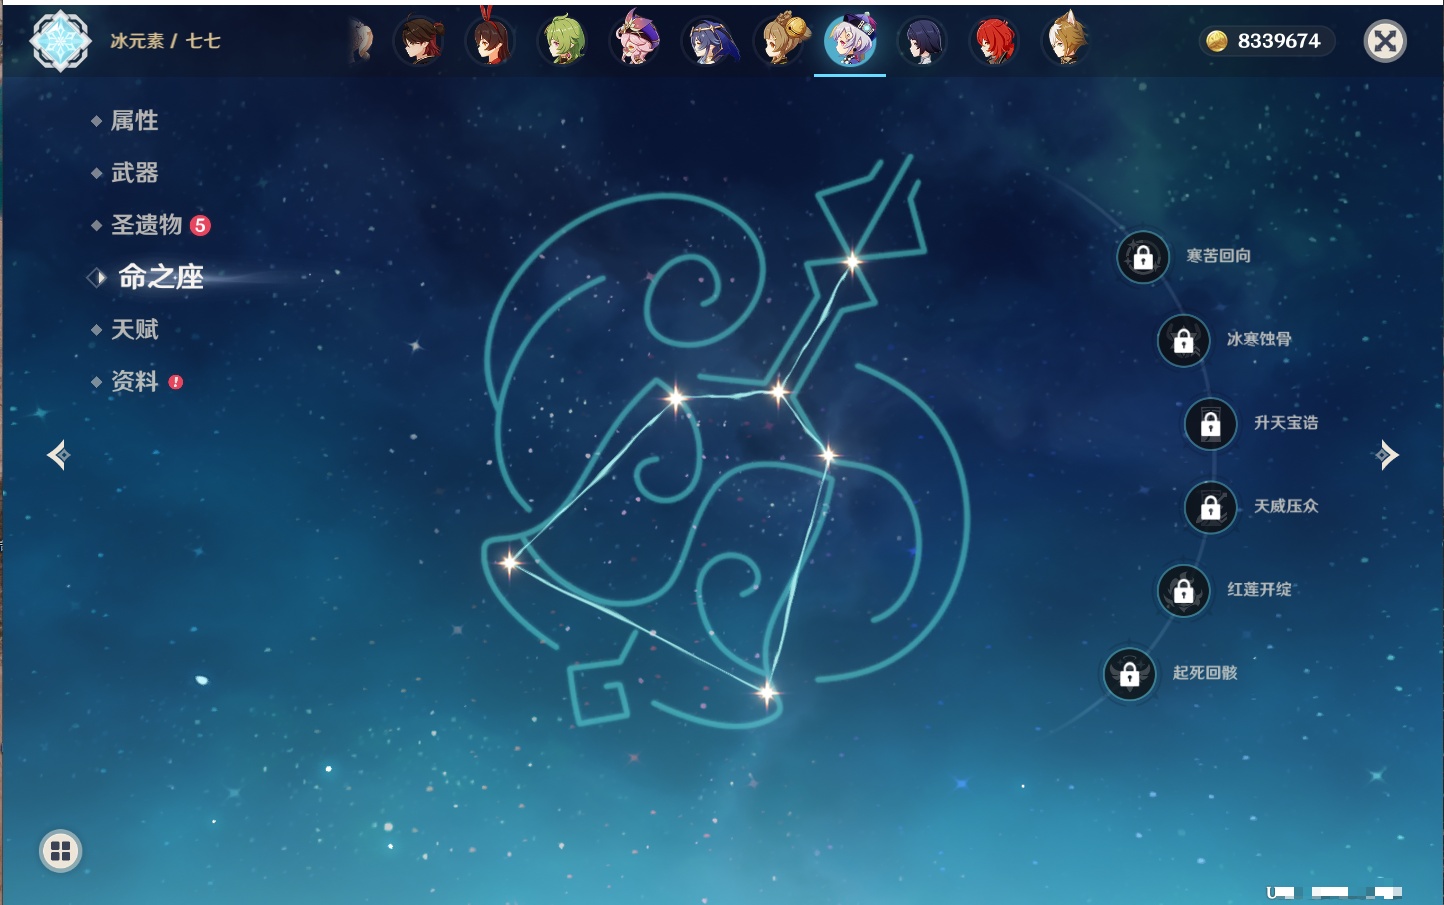The height and width of the screenshot is (905, 1444).
Task: View the 冰寒蚀骨 constellation label
Action: coord(1259,339)
